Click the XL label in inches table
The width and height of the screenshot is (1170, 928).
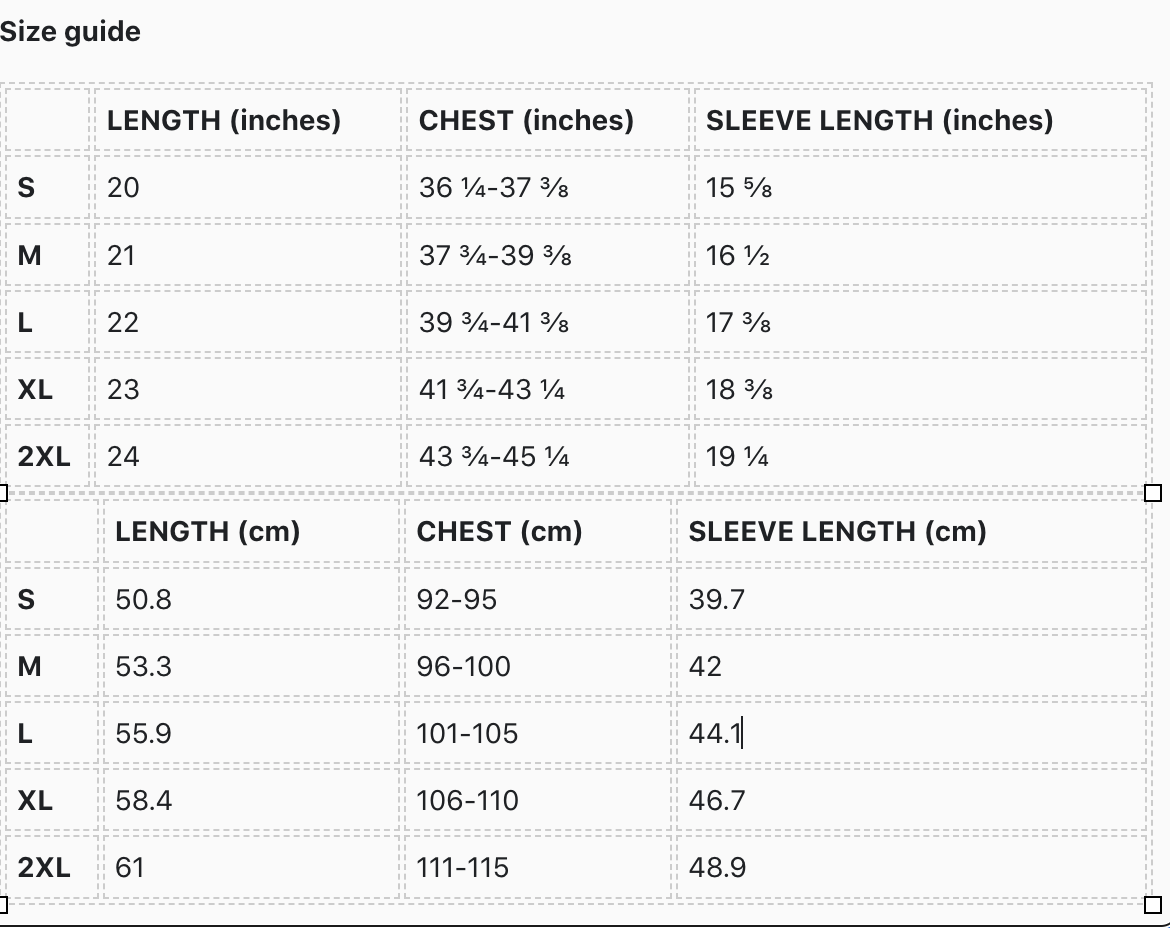tap(47, 389)
